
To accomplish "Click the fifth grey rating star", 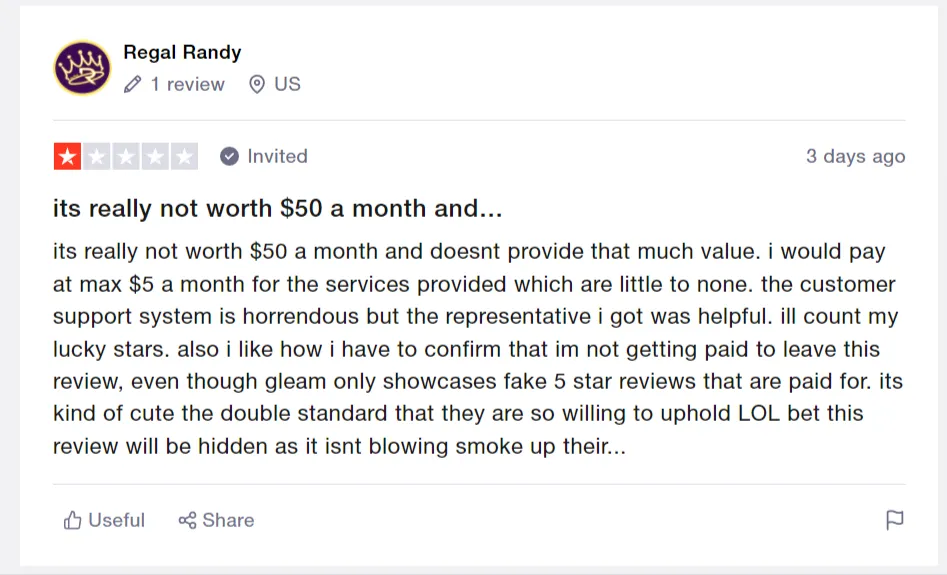I will pos(184,157).
